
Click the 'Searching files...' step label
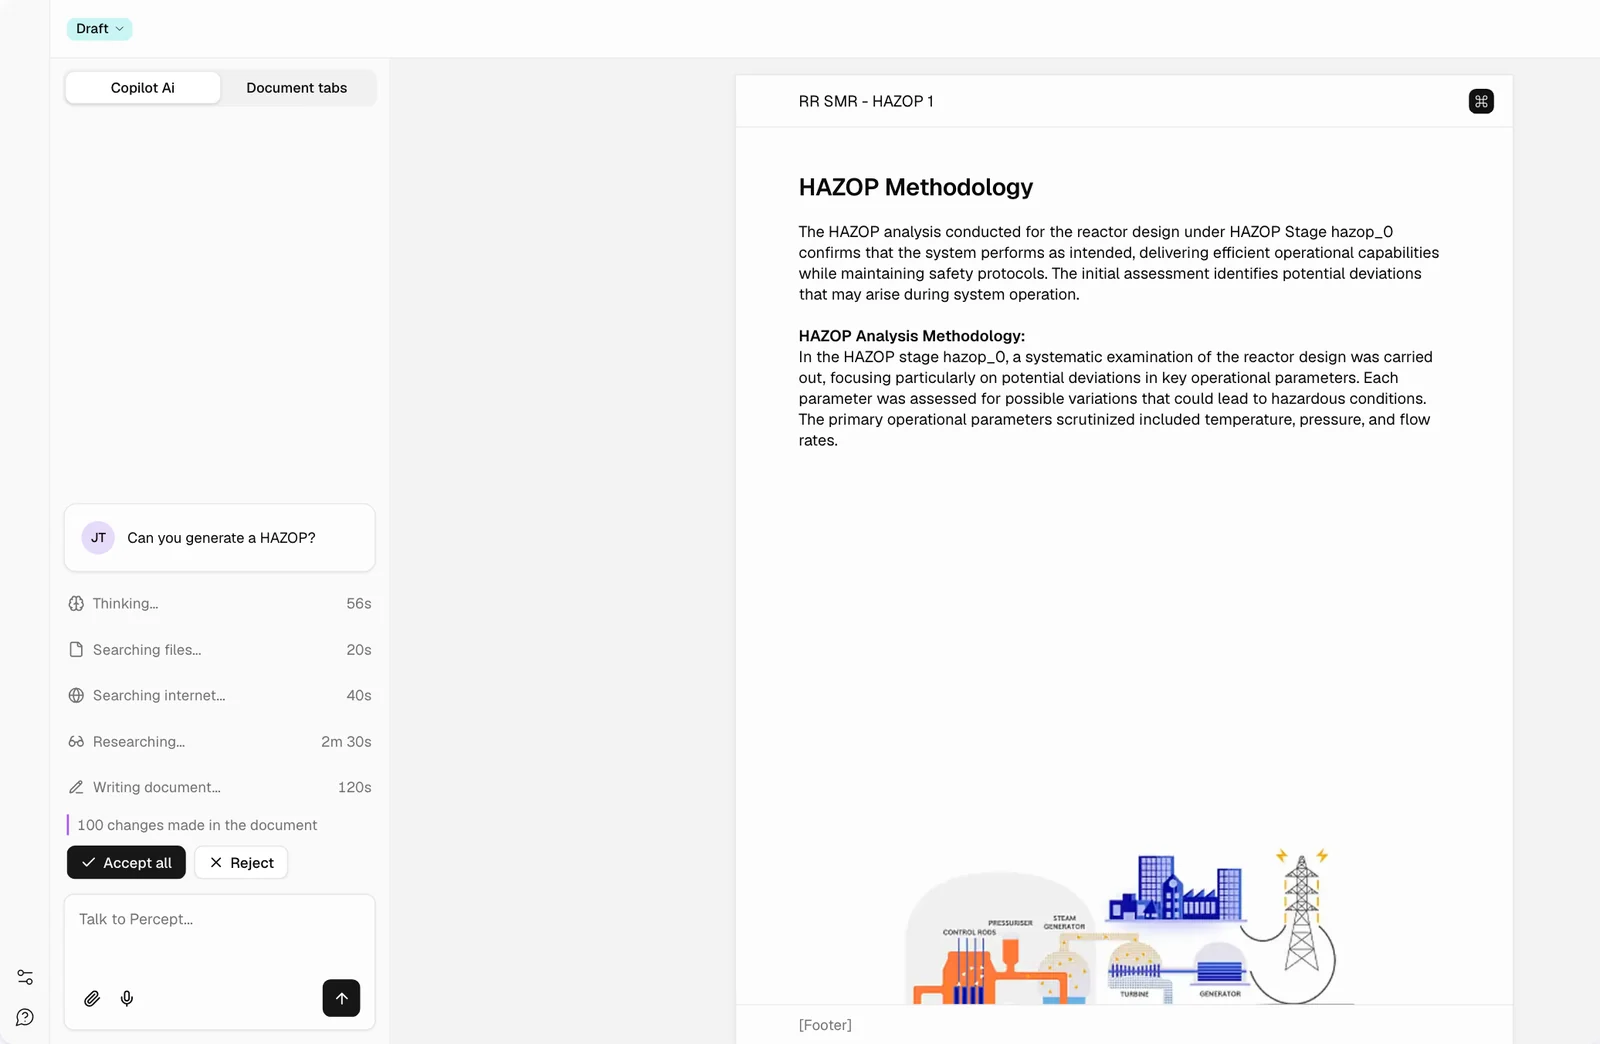[x=147, y=650]
